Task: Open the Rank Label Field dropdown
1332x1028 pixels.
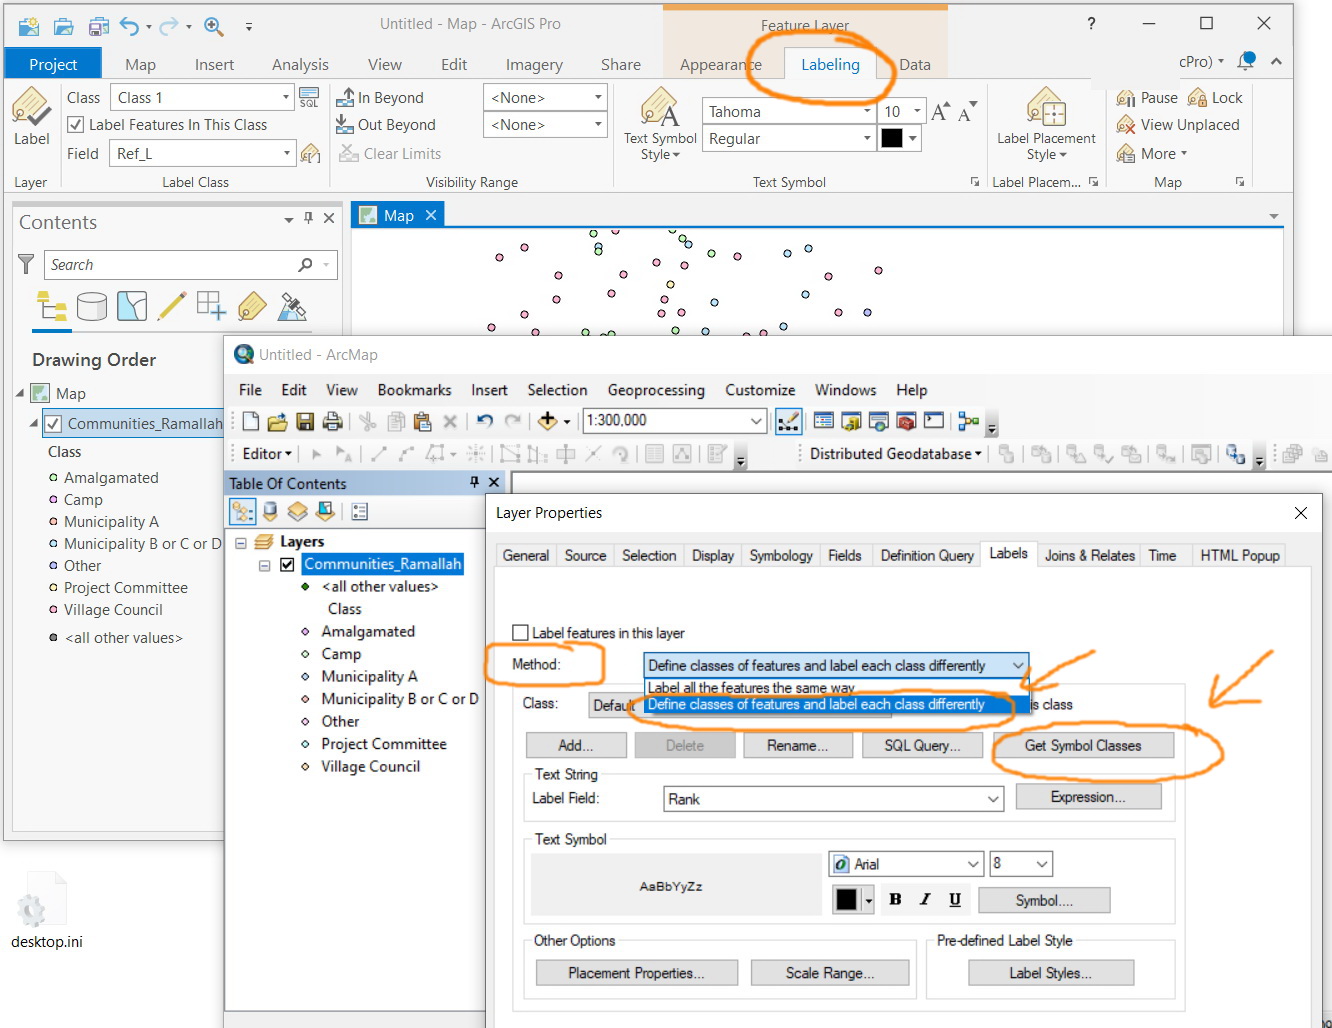Action: (993, 798)
